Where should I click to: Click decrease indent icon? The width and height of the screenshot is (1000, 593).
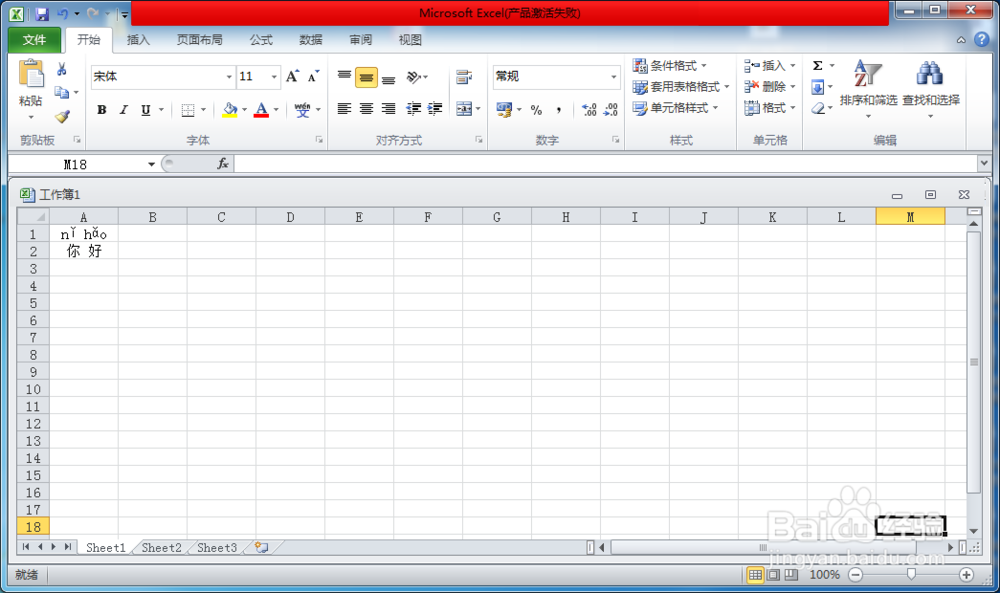413,109
